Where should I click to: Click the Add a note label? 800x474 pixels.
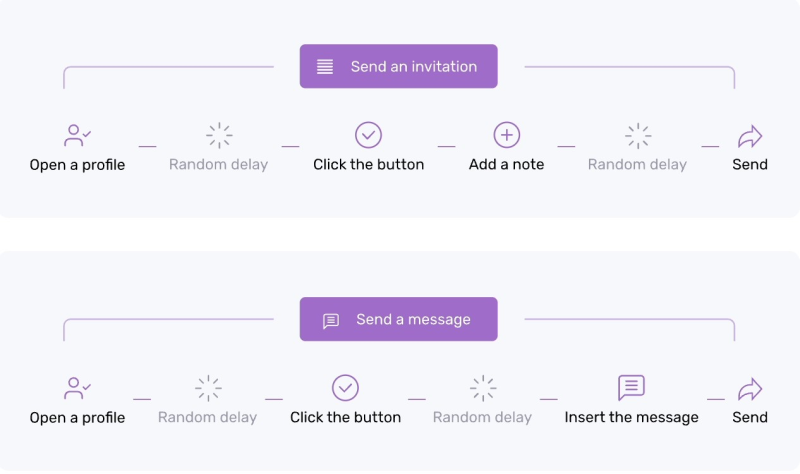(507, 165)
